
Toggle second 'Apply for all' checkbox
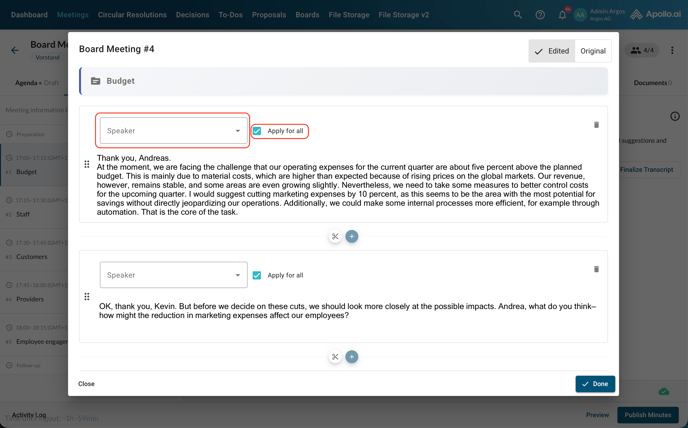click(x=257, y=275)
